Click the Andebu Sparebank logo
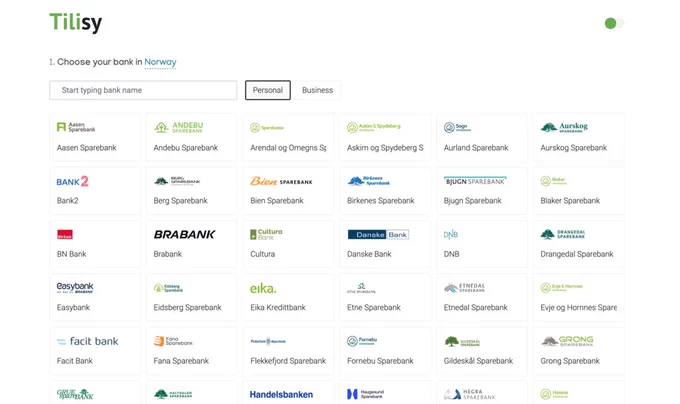 [x=179, y=127]
